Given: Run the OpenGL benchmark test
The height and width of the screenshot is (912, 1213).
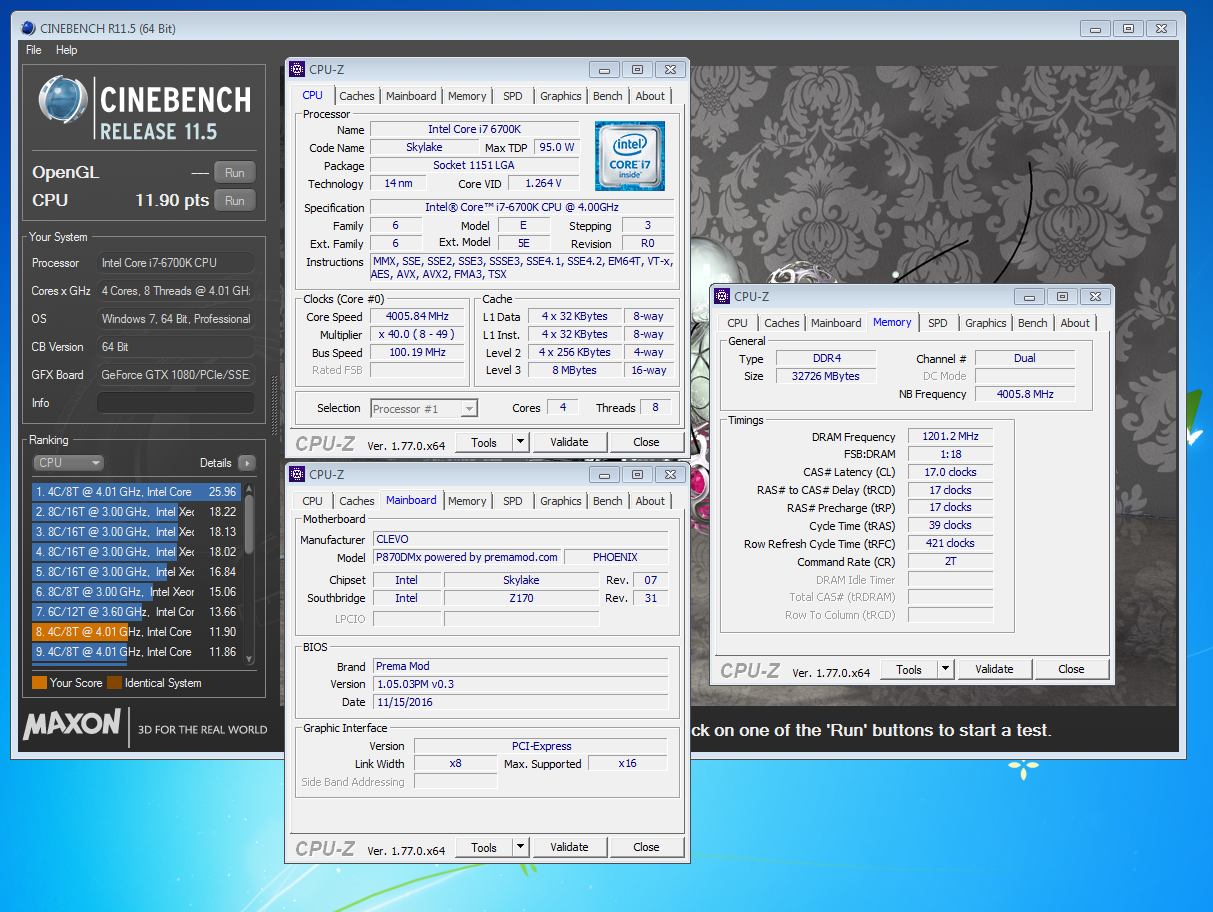Looking at the screenshot, I should tap(234, 172).
